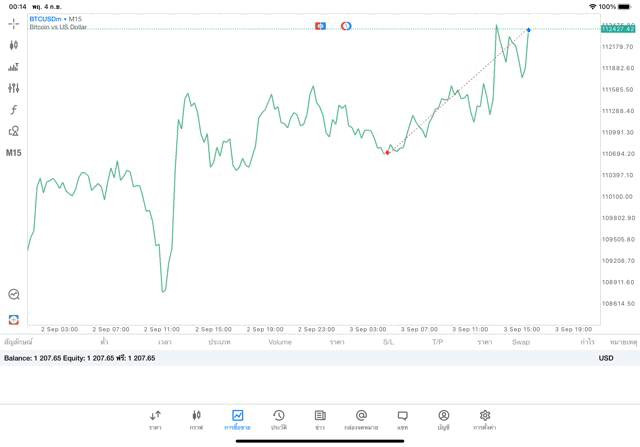Click the blue trade marker at the chart's right end
The image size is (640, 447).
pos(529,30)
